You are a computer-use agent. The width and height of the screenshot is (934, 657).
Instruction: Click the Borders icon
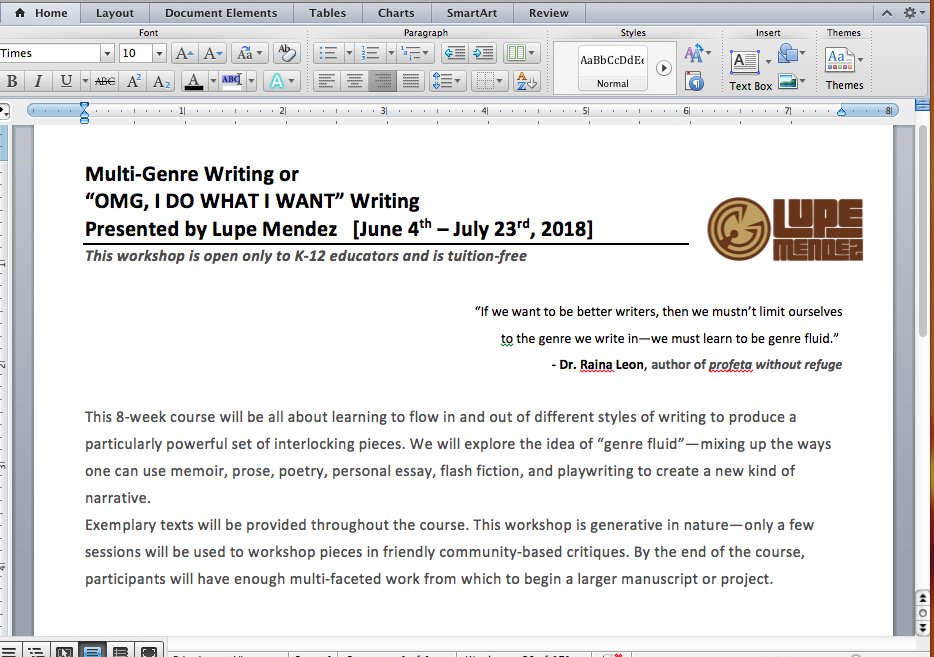490,81
